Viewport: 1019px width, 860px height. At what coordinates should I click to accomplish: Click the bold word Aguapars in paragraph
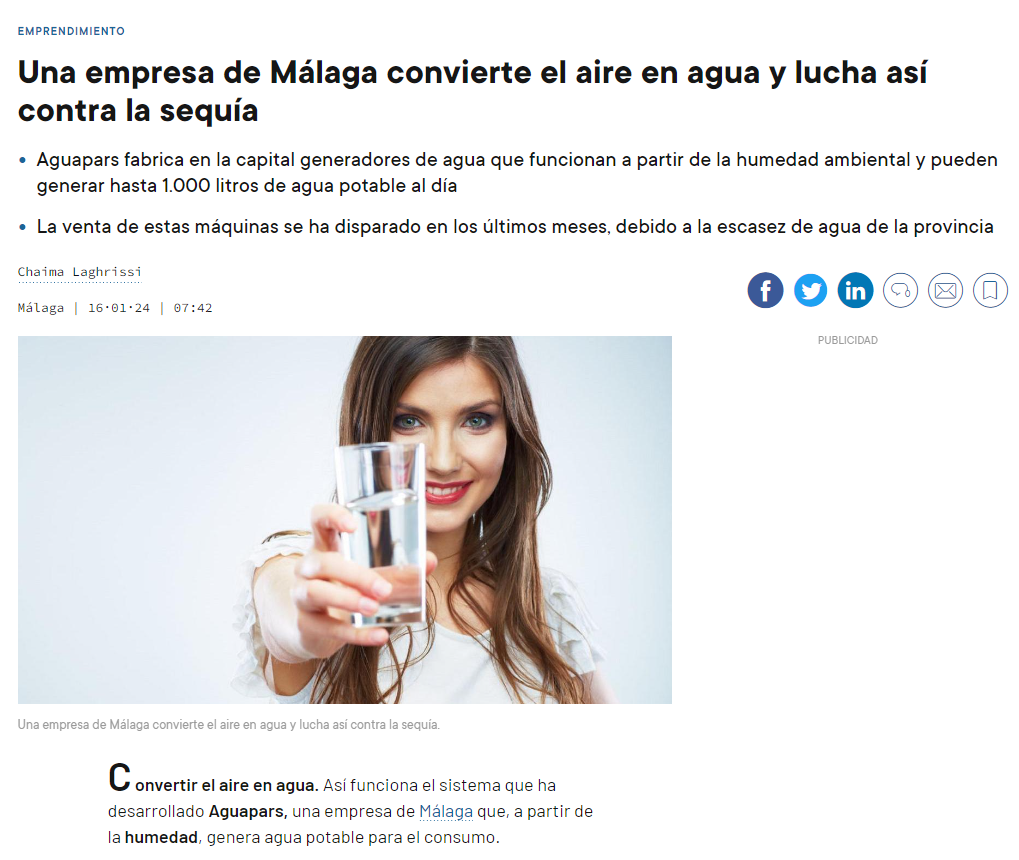point(248,811)
